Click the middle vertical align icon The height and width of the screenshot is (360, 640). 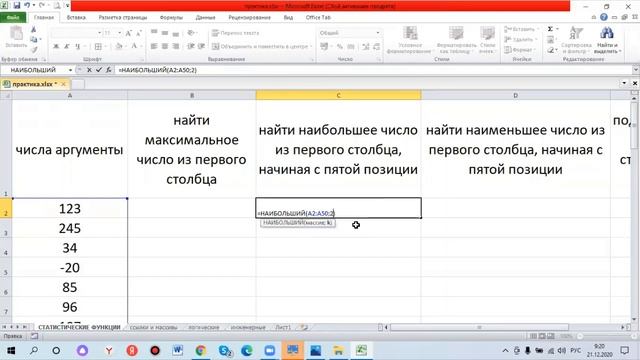click(x=164, y=33)
